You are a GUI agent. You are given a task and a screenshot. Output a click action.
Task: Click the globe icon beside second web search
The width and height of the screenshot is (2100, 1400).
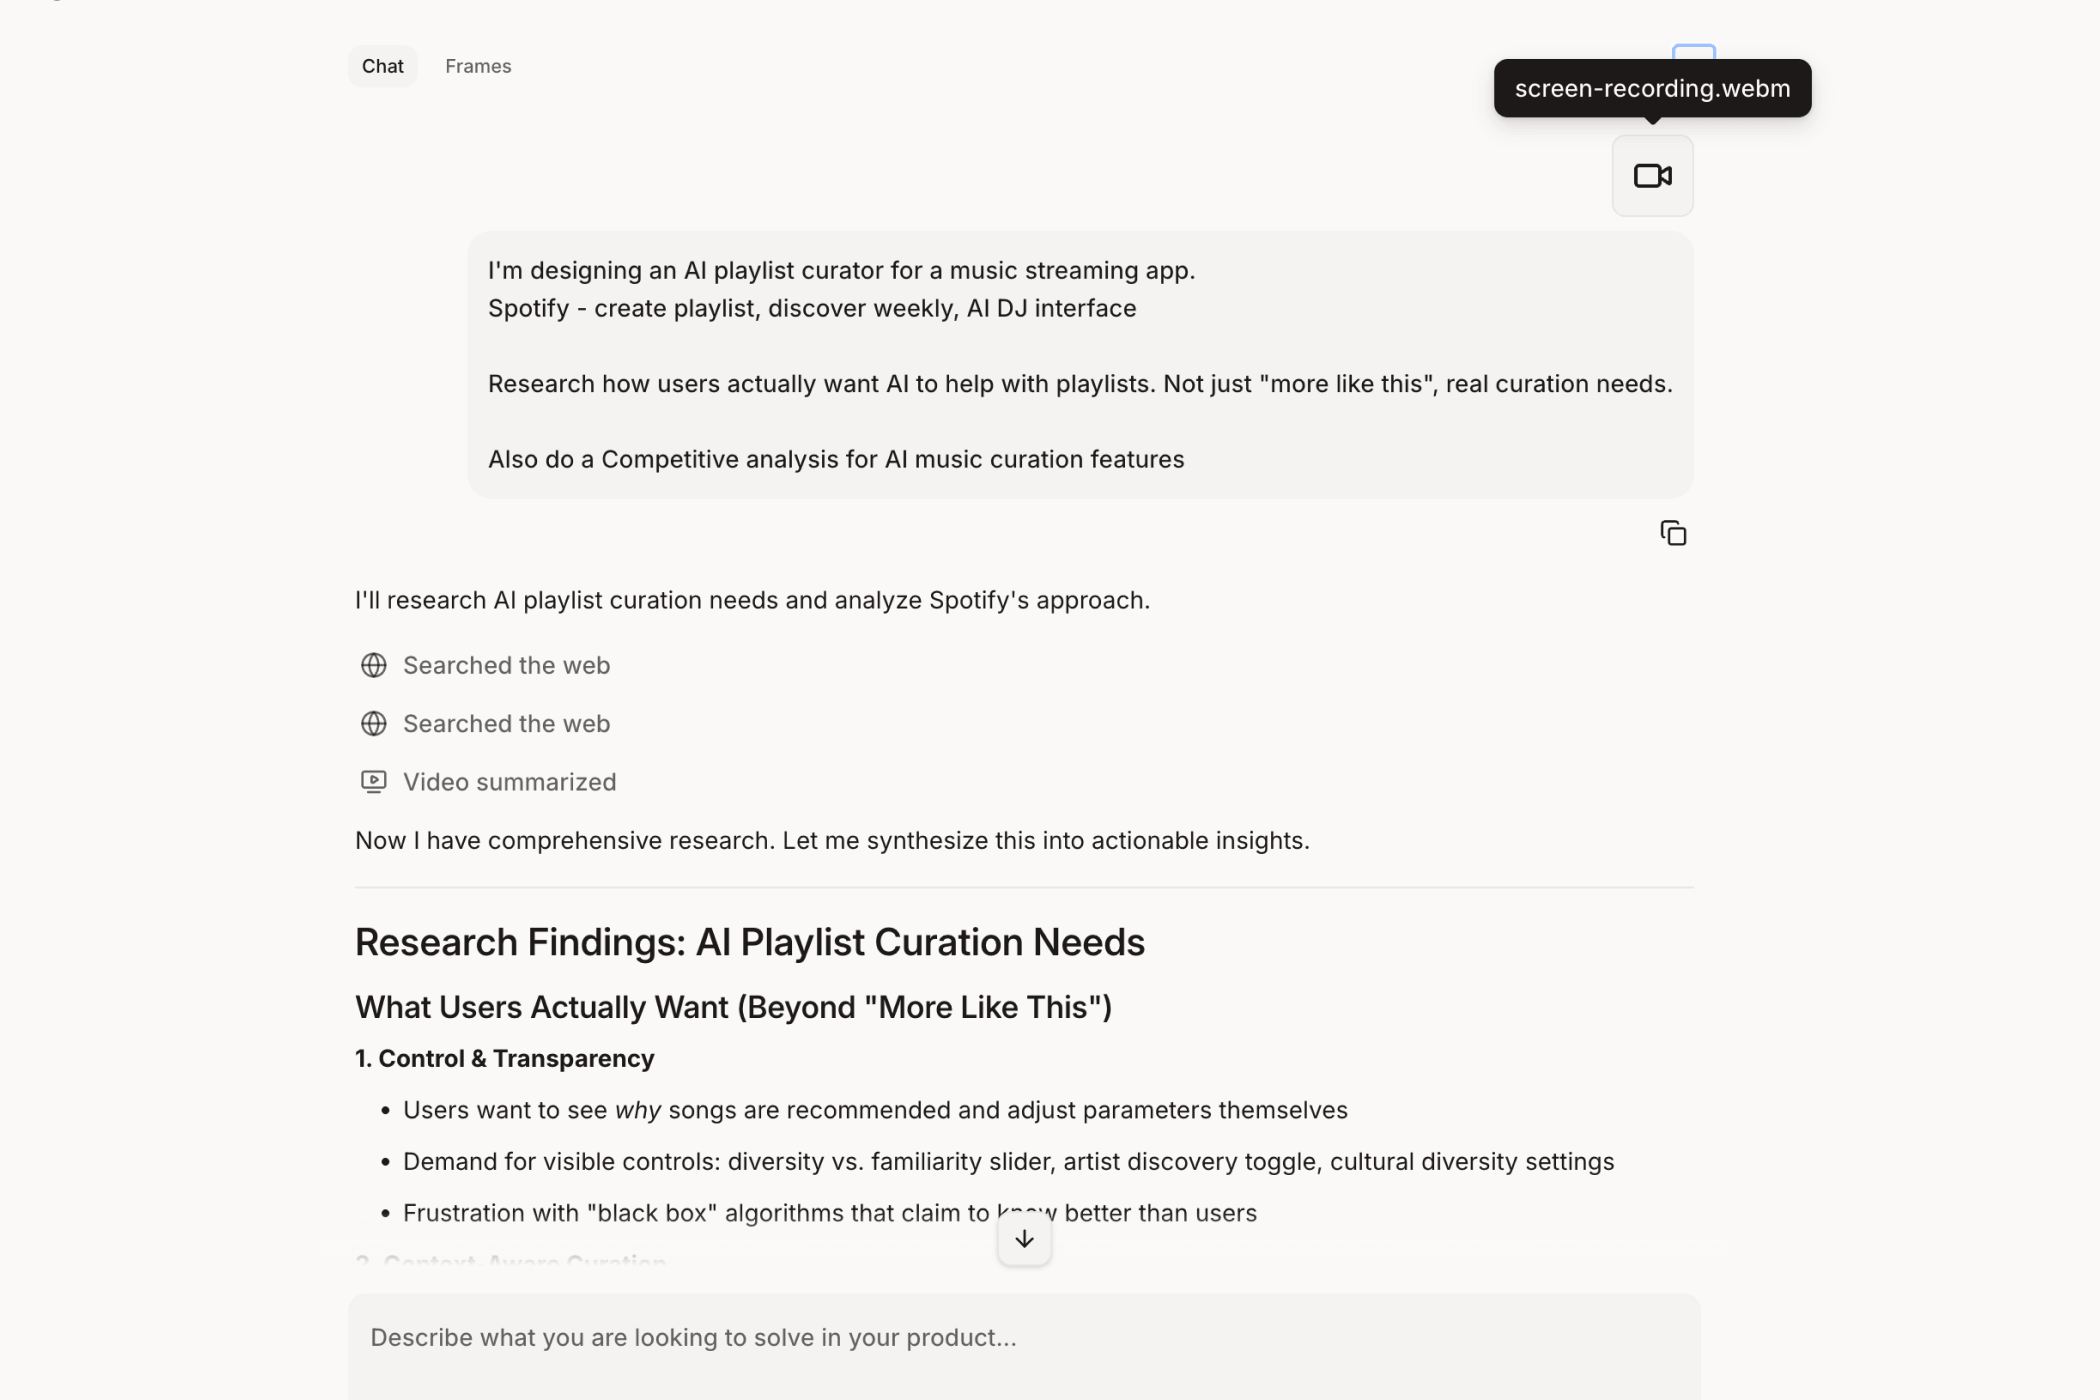[x=373, y=723]
